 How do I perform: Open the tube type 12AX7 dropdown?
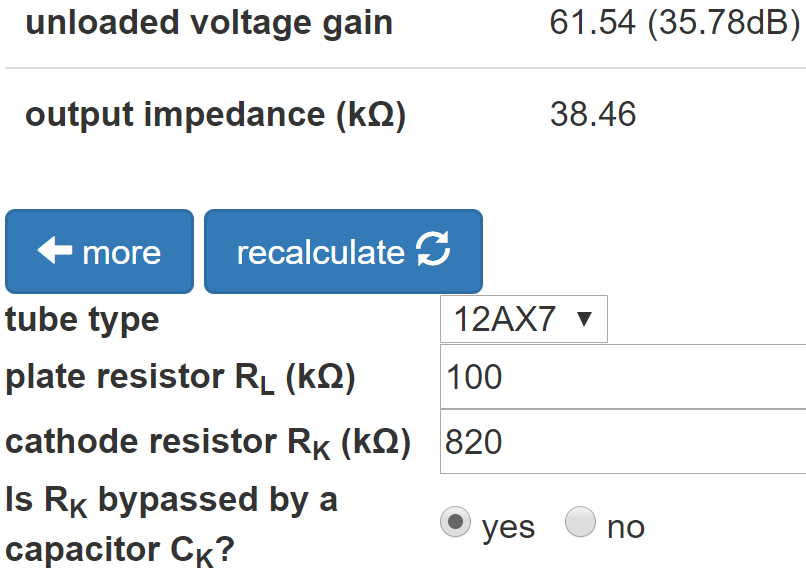point(524,319)
